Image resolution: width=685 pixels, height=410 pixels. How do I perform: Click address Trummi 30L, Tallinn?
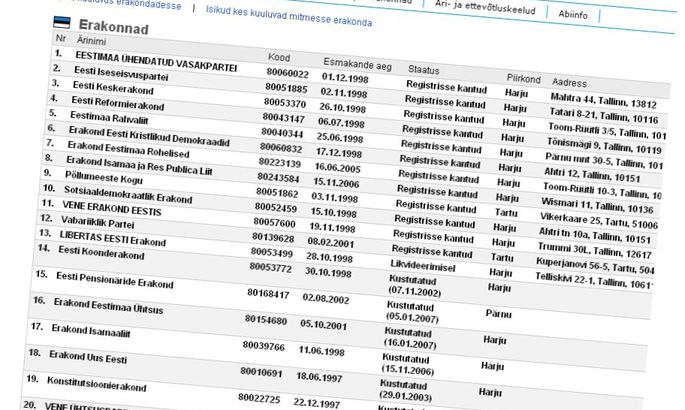pos(594,251)
